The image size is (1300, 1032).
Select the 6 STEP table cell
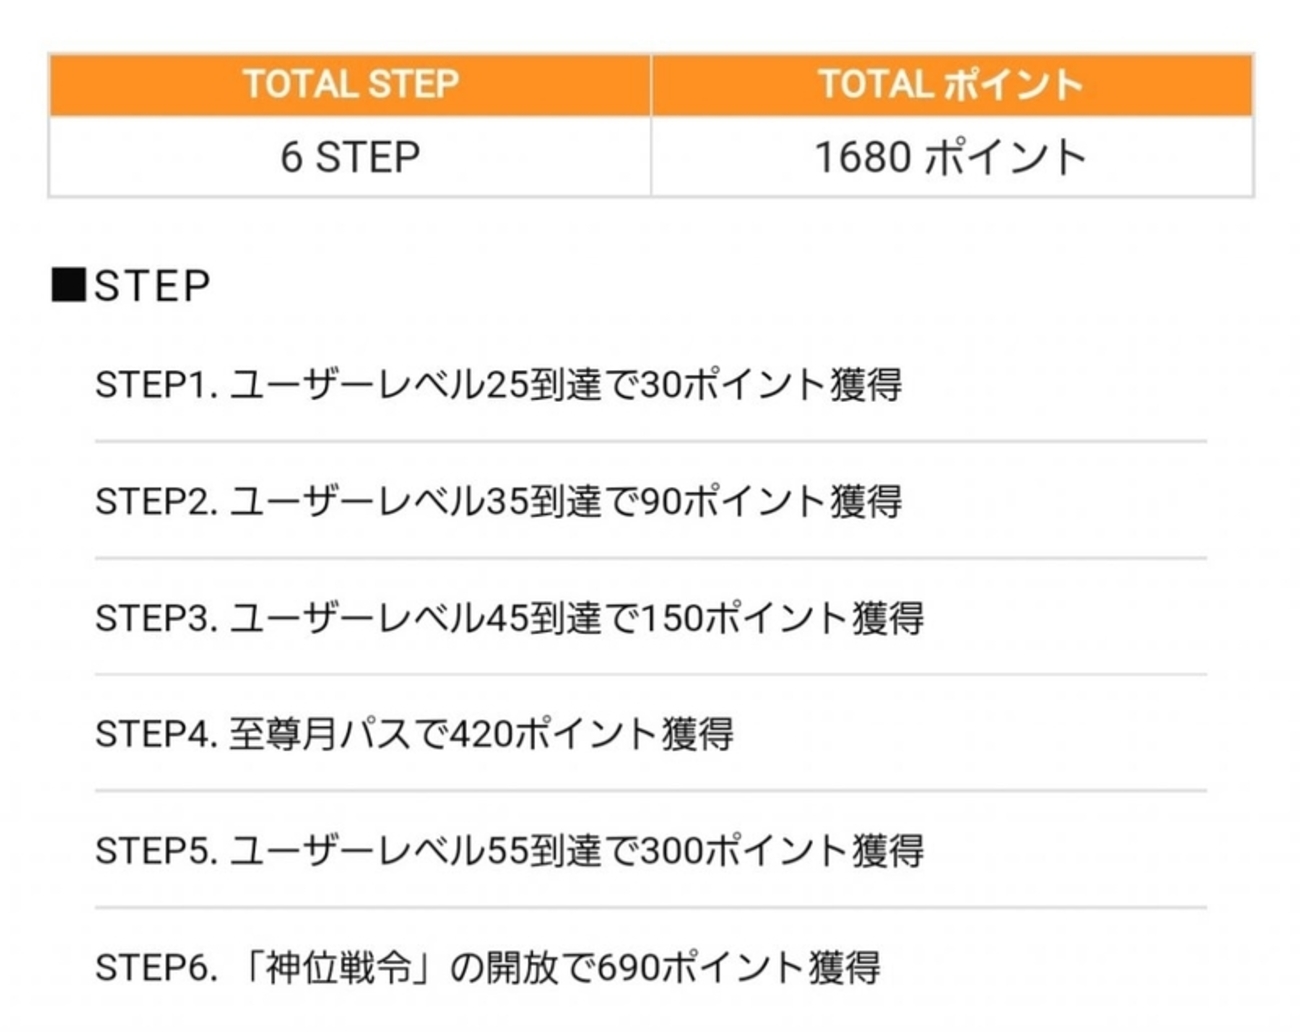coord(350,157)
